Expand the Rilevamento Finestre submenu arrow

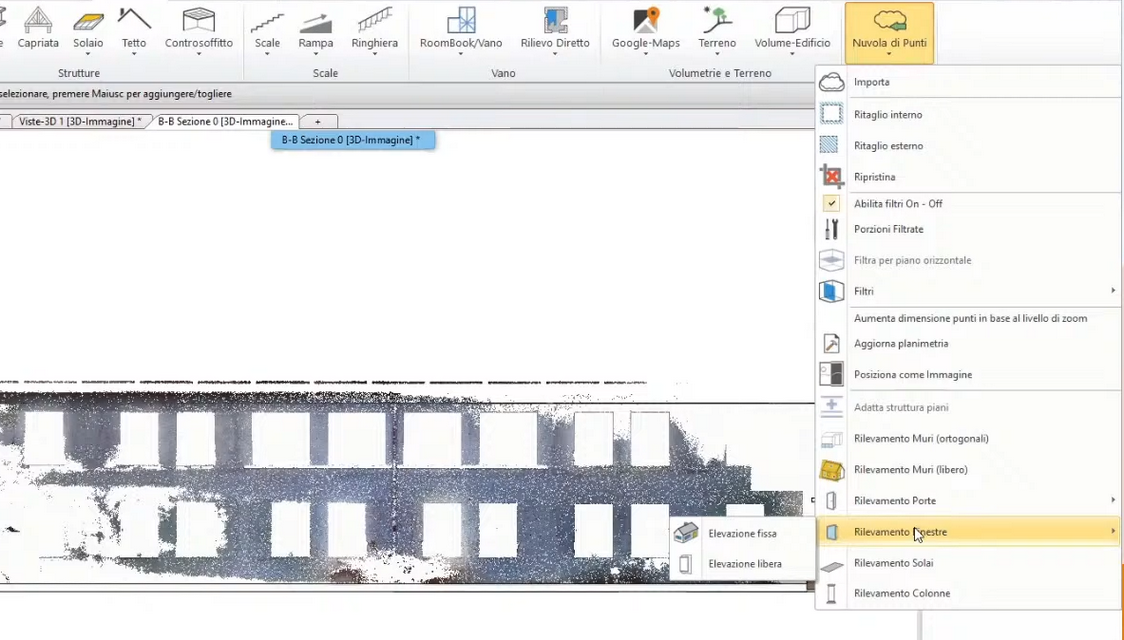(x=1113, y=531)
